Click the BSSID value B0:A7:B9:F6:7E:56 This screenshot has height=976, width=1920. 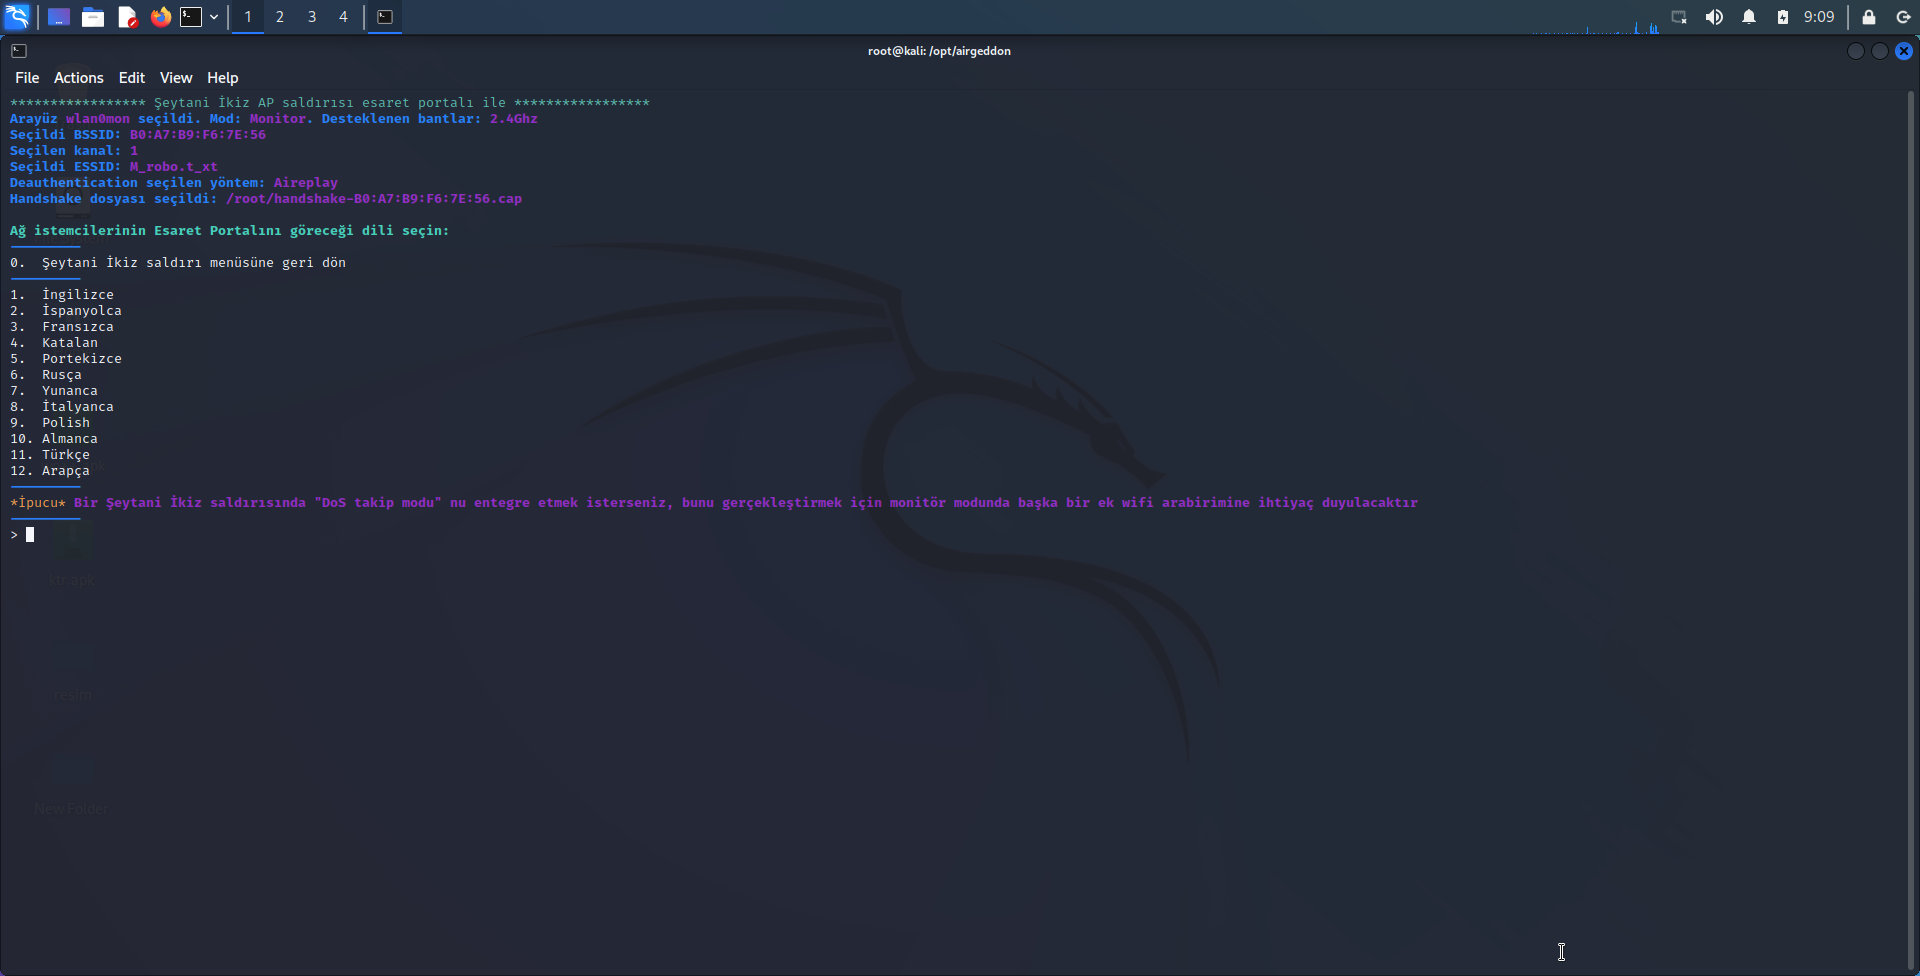click(x=198, y=135)
